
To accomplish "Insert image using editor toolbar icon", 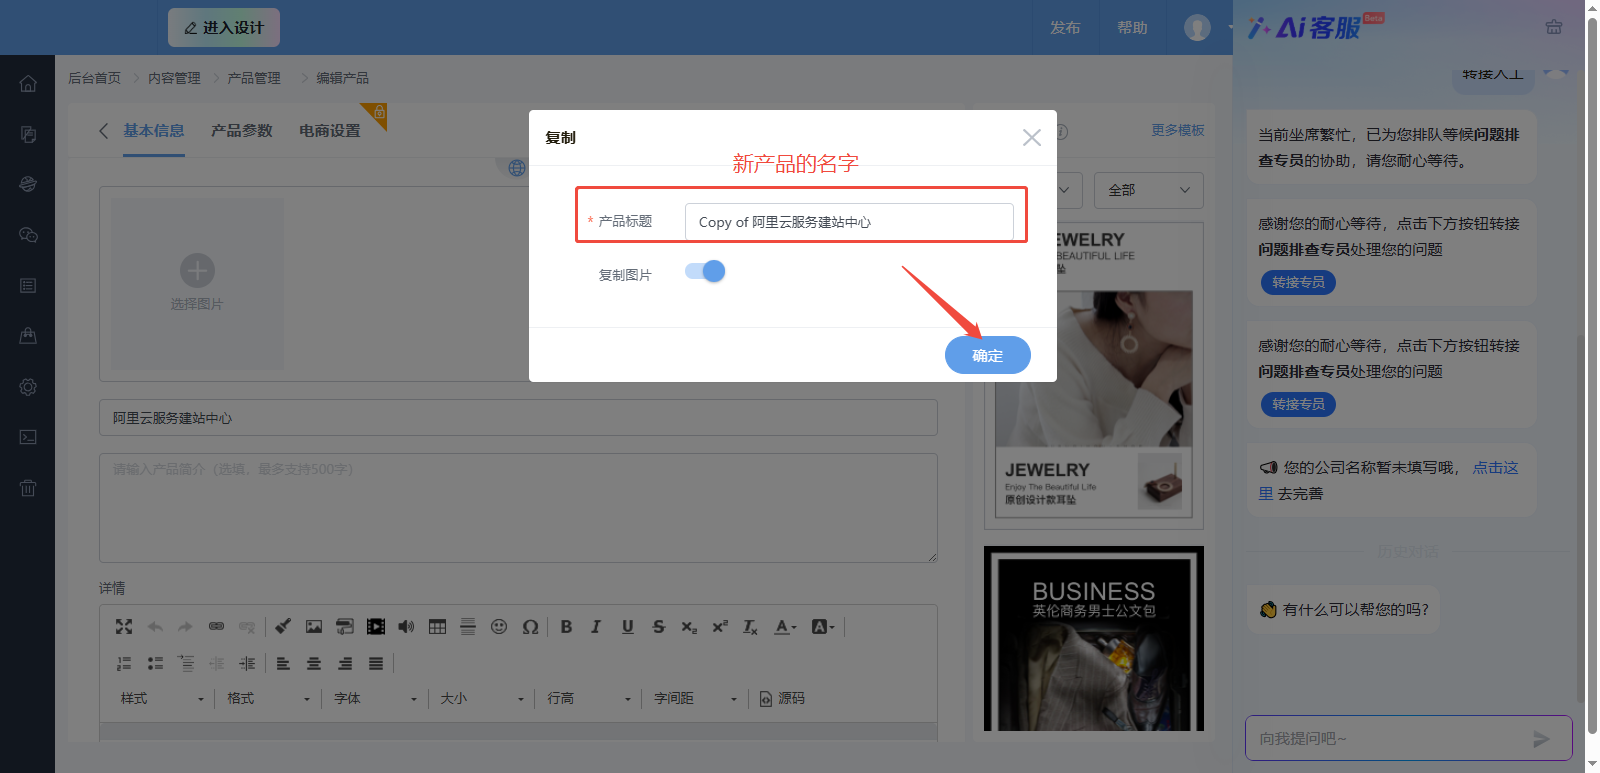I will click(314, 627).
